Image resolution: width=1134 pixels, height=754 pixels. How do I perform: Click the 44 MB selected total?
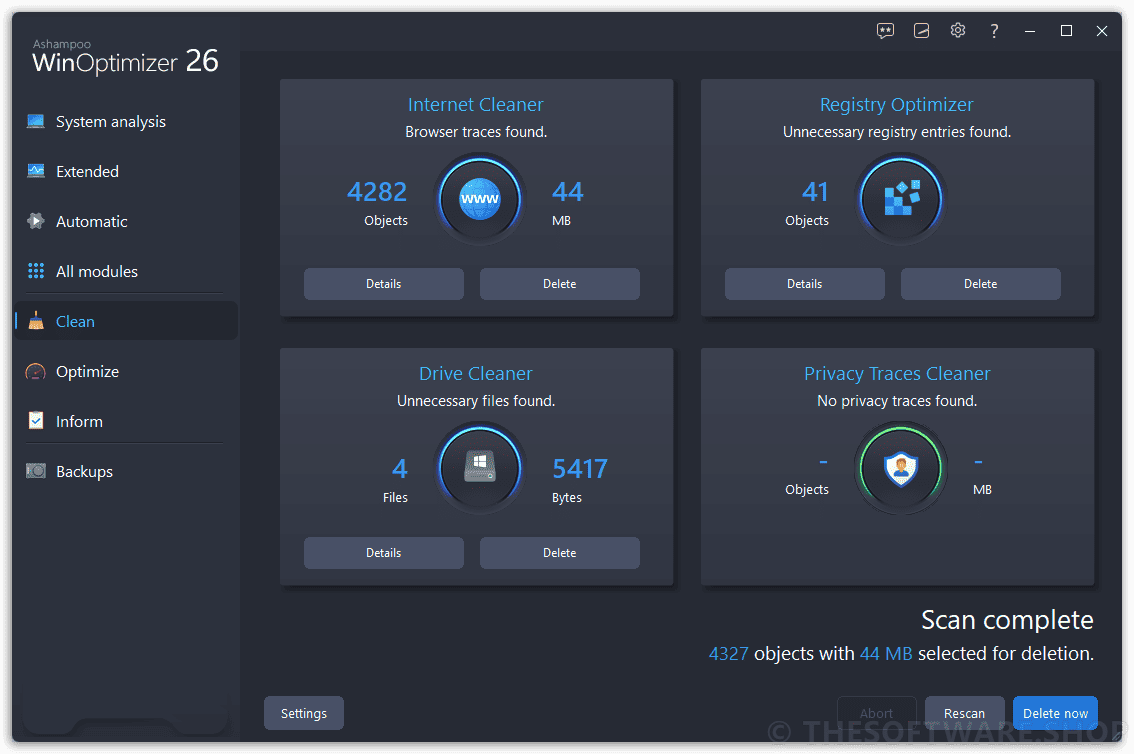886,654
